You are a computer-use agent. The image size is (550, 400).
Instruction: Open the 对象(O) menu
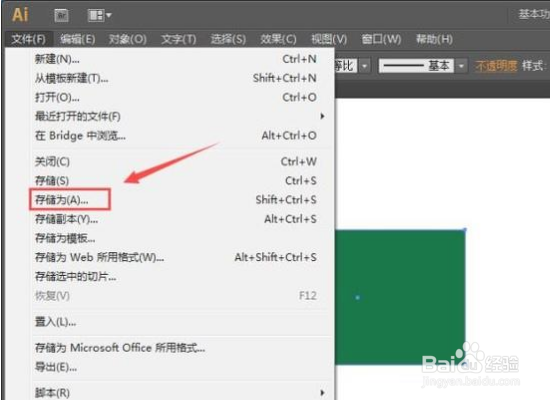pos(128,39)
